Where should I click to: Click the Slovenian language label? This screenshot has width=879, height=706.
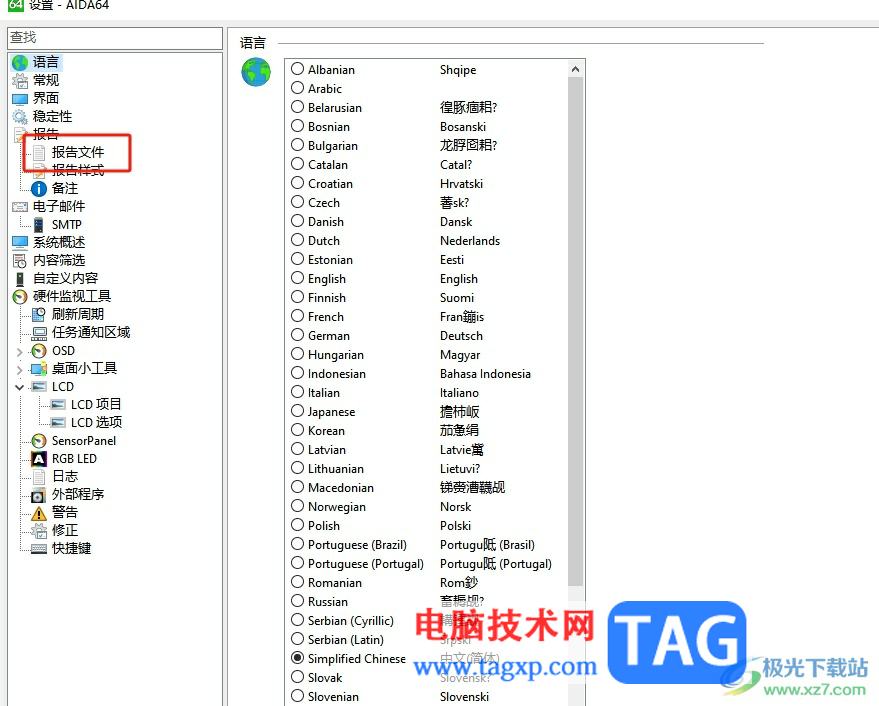pyautogui.click(x=334, y=697)
